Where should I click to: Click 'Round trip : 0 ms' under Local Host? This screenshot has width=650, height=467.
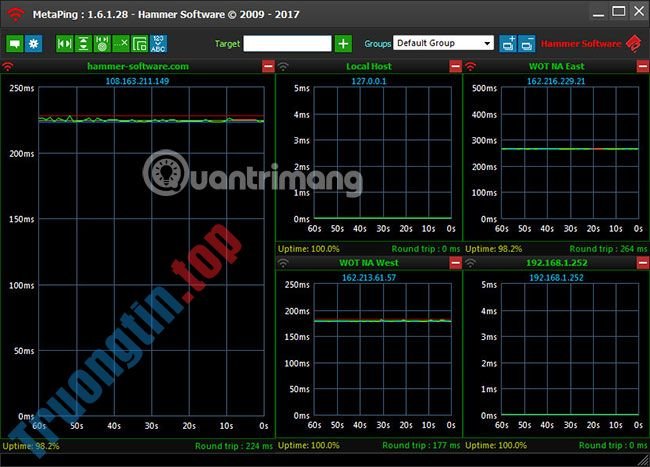click(426, 249)
